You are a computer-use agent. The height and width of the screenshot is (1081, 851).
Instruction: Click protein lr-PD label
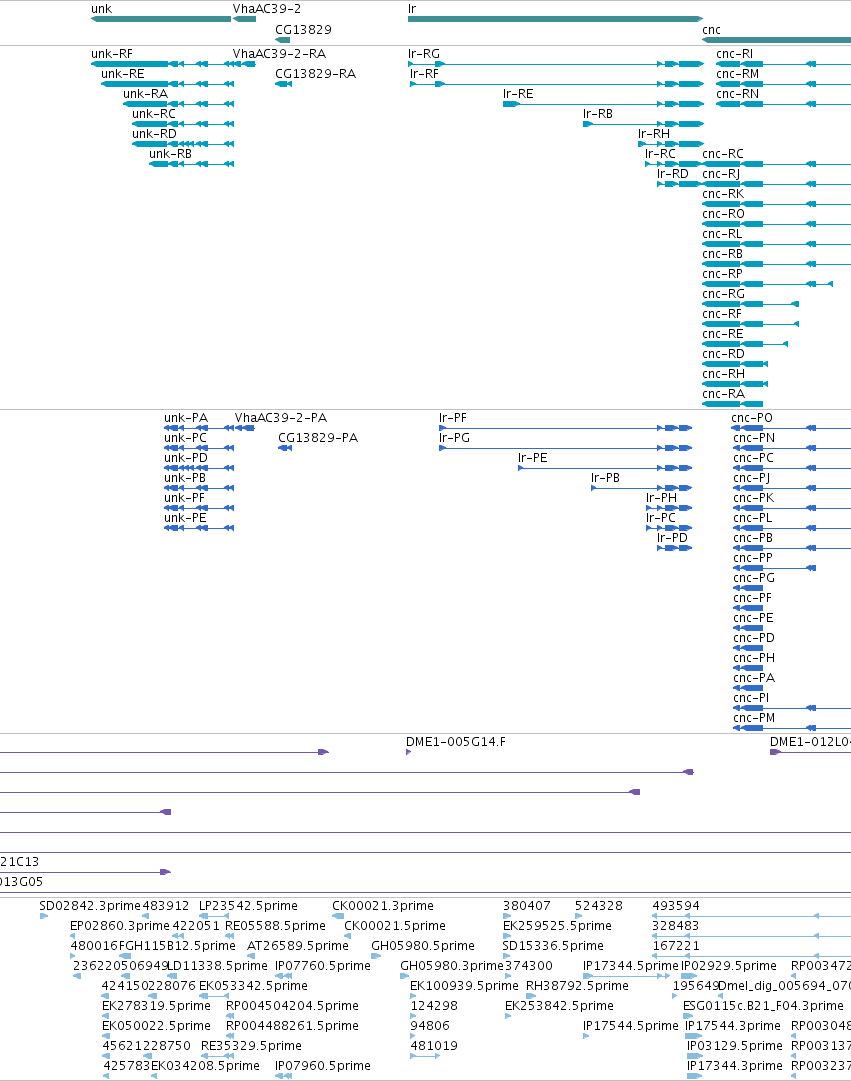pyautogui.click(x=672, y=538)
